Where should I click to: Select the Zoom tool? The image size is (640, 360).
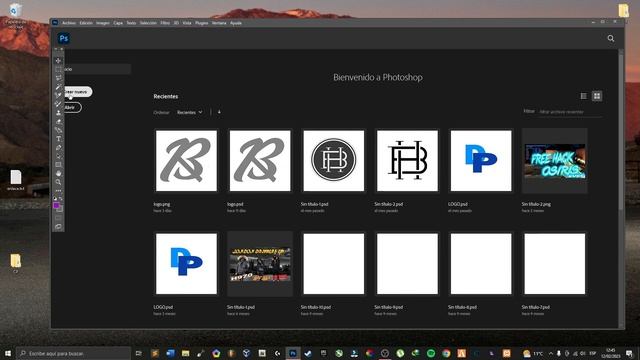(58, 182)
